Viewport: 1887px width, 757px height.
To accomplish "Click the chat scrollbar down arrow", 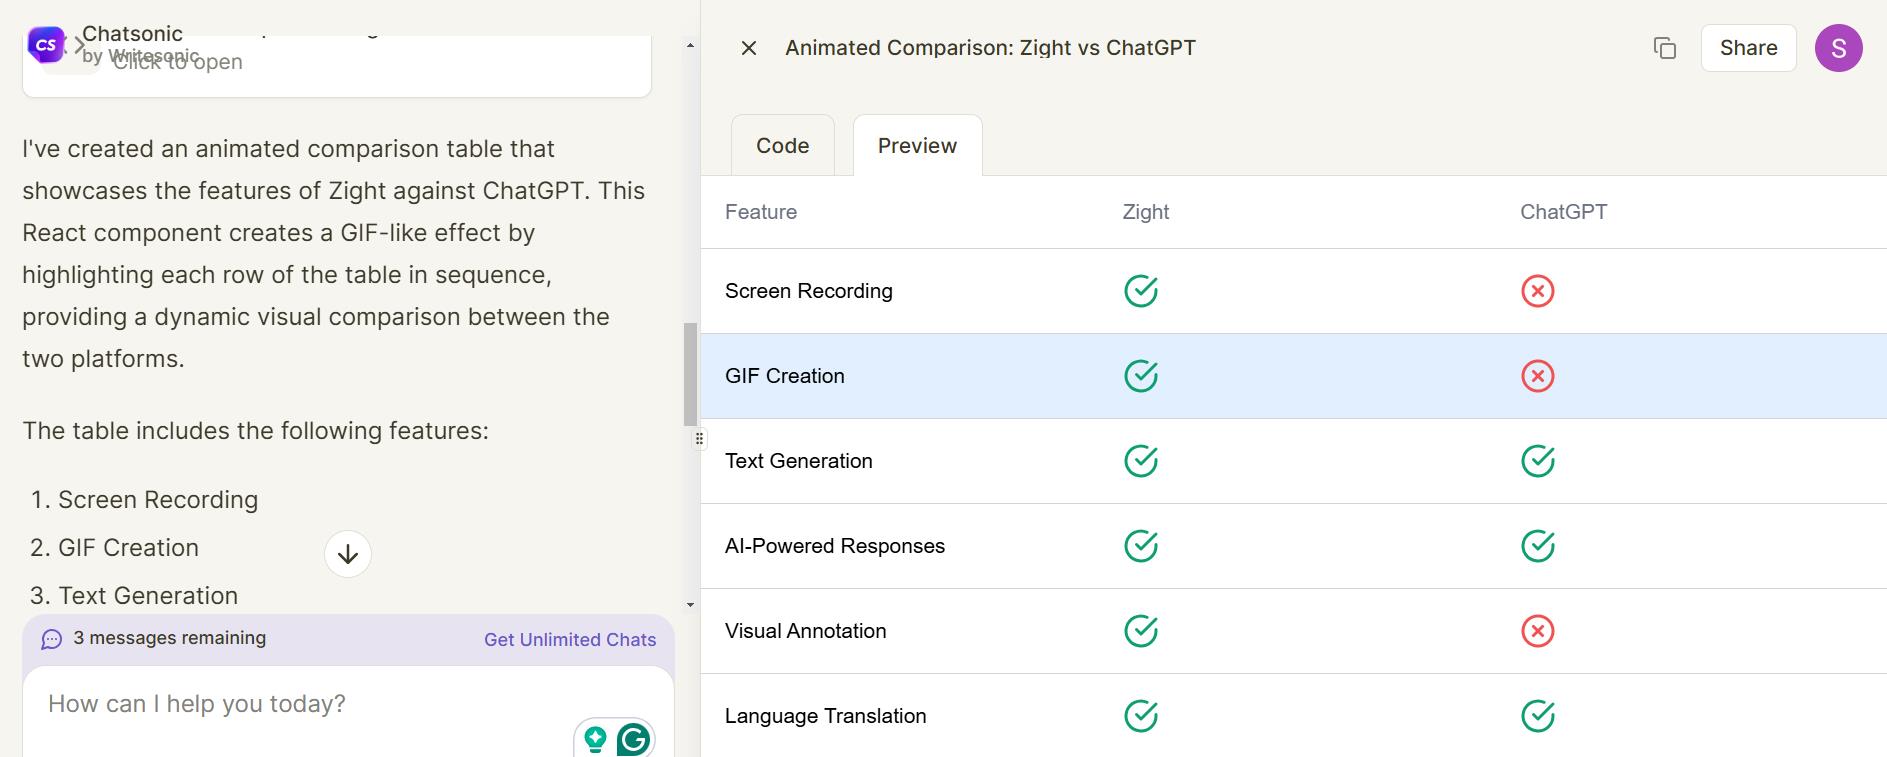I will (x=690, y=604).
